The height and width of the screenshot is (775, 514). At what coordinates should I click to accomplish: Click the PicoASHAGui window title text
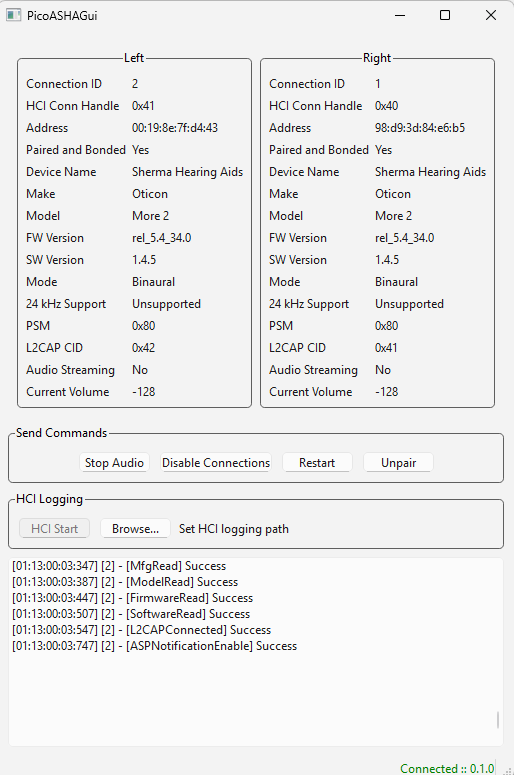[62, 16]
